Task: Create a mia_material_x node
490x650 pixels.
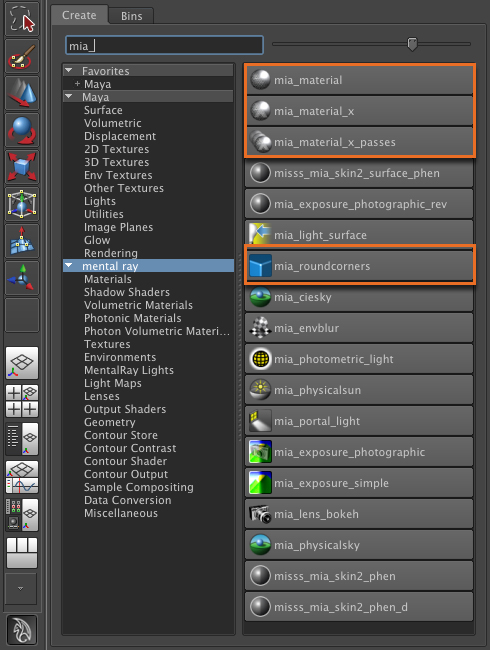Action: pyautogui.click(x=359, y=111)
